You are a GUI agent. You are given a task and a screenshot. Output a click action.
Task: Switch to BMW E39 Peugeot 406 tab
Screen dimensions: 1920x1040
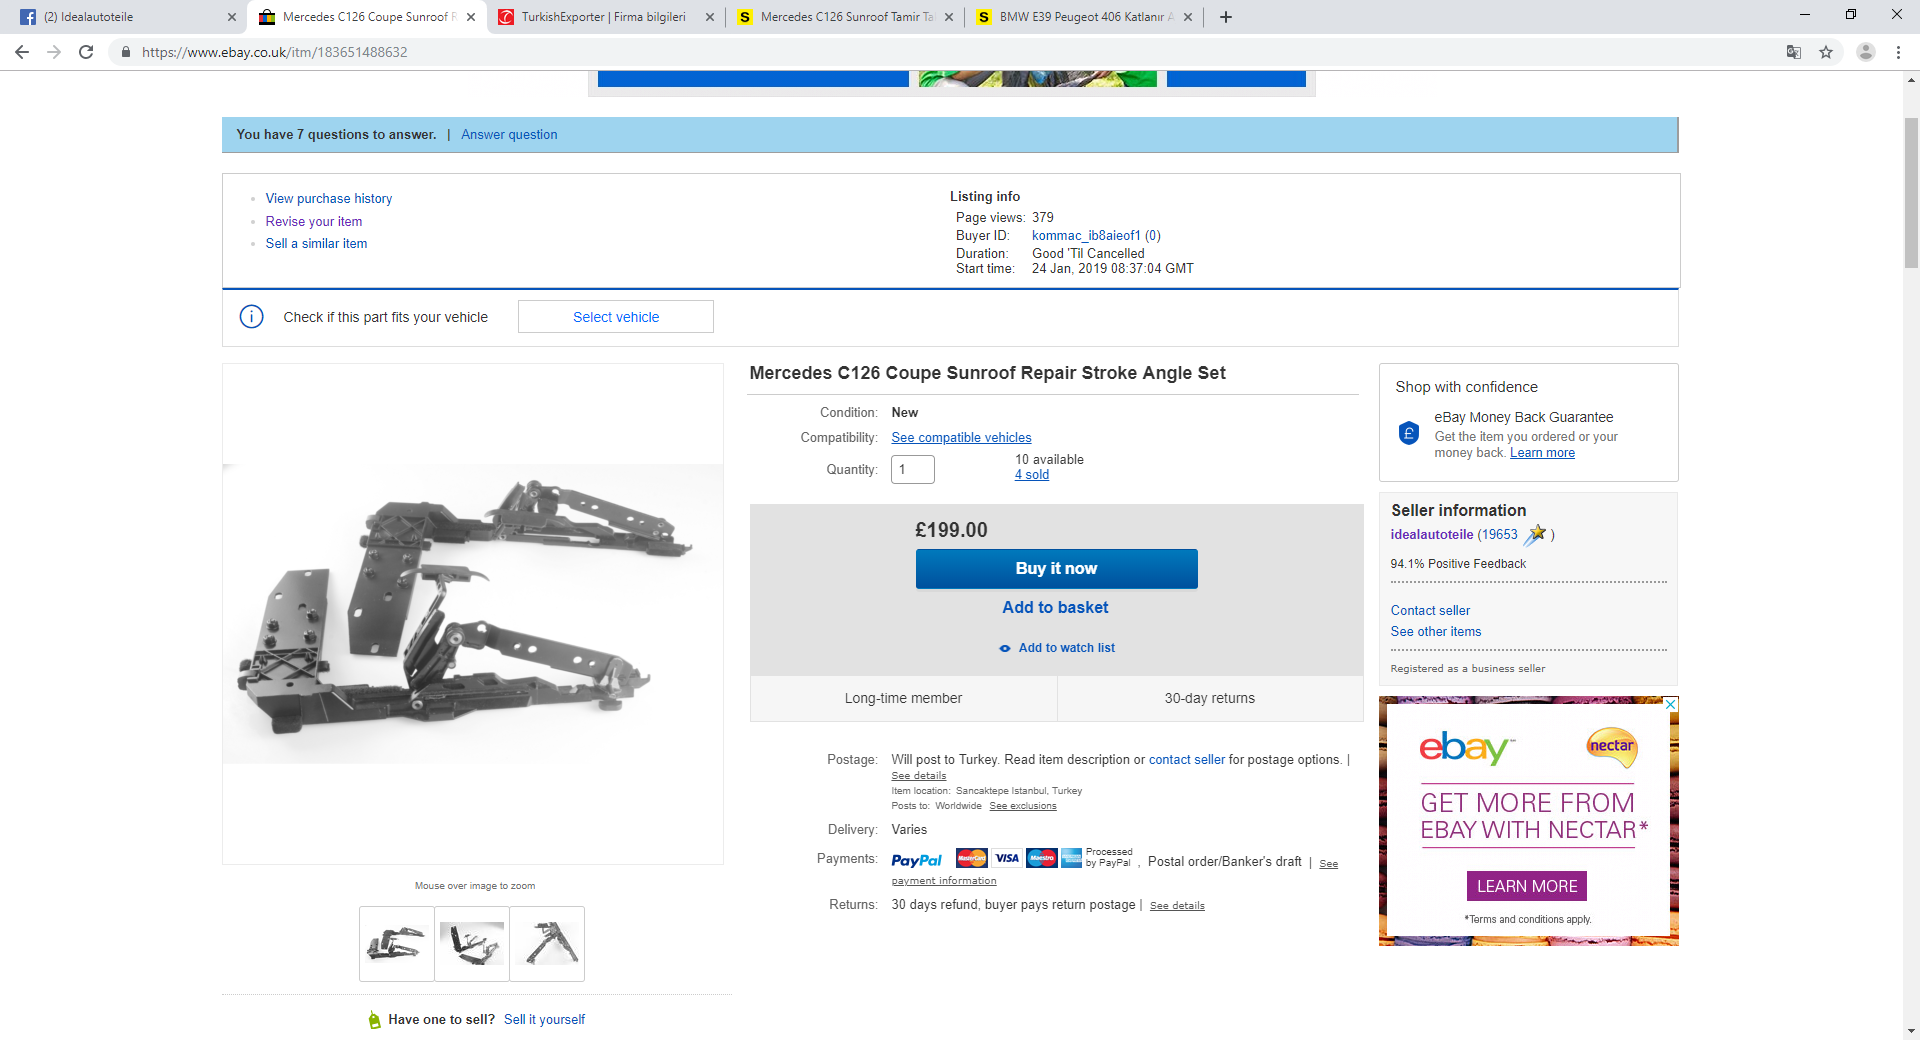click(x=1082, y=17)
